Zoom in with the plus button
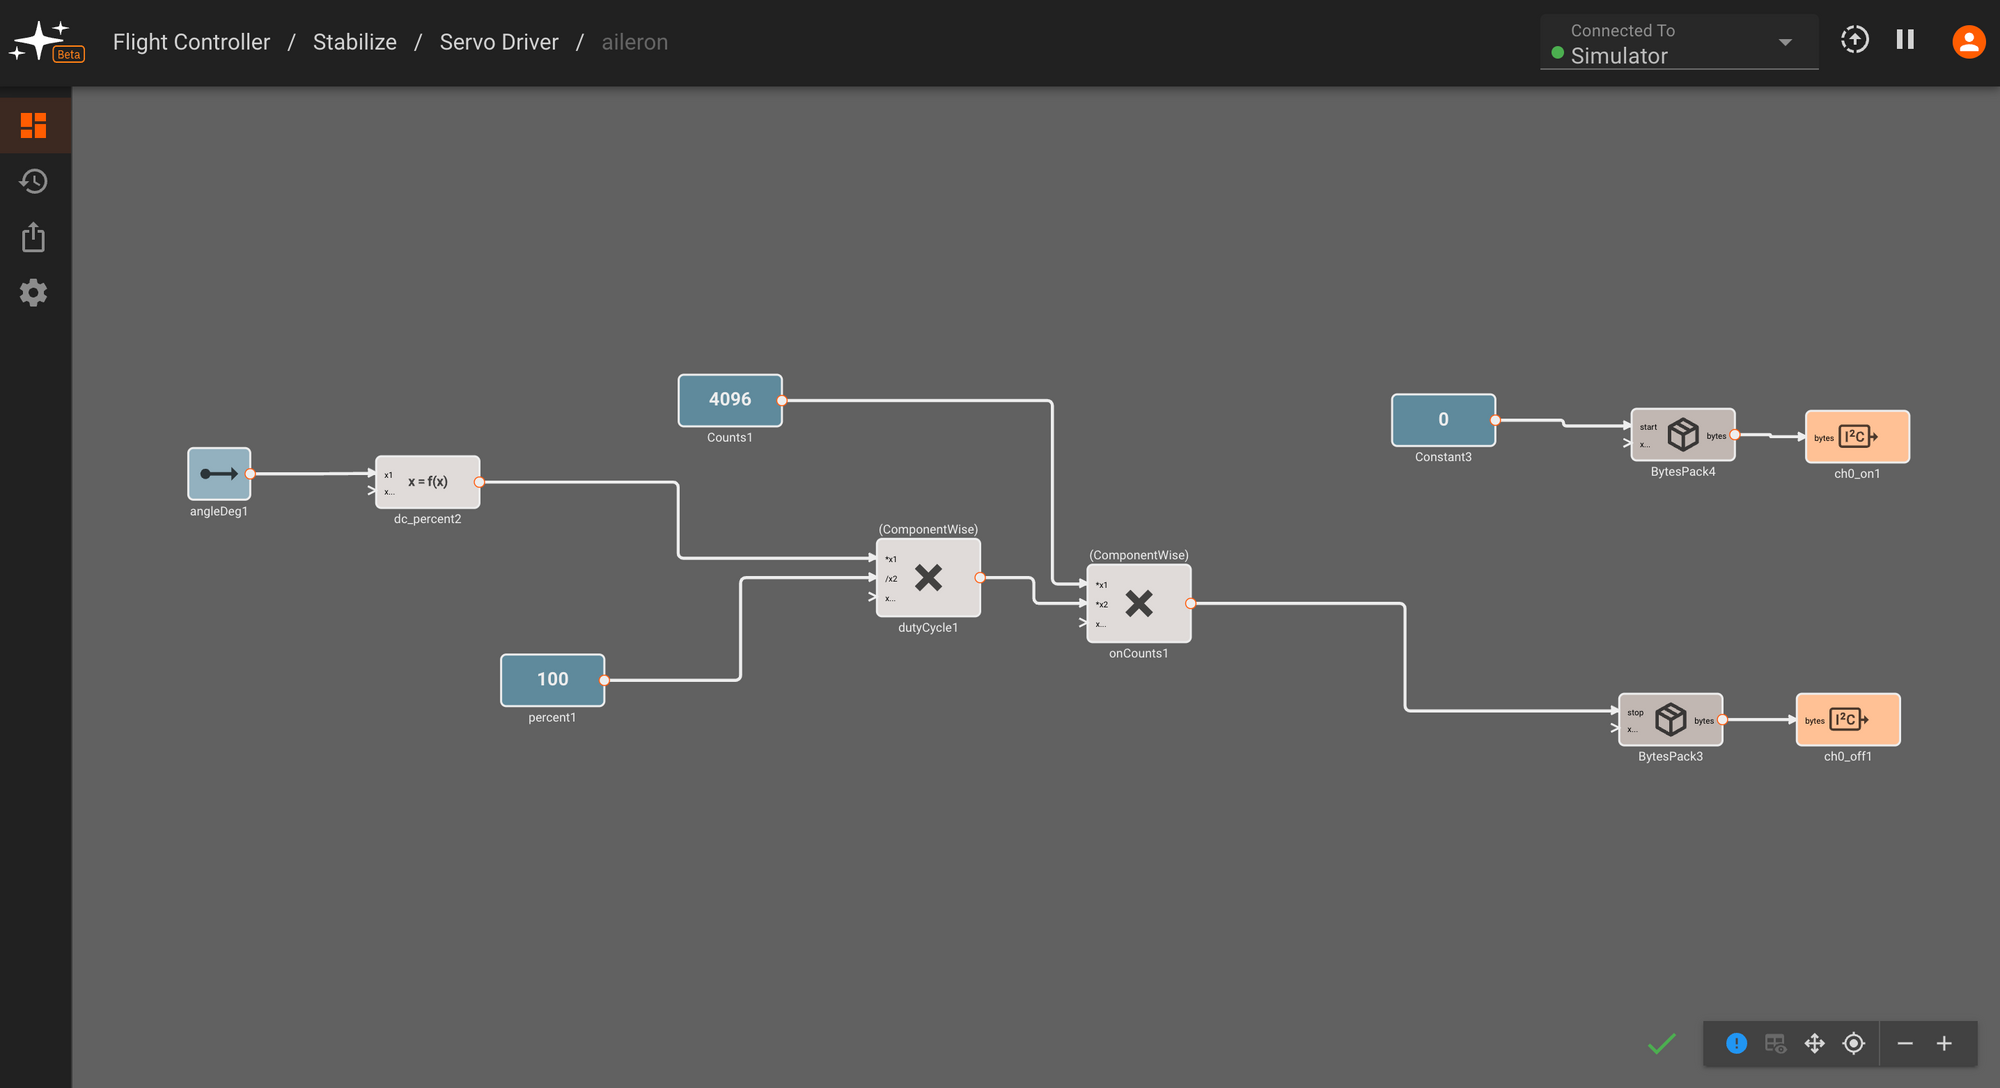Screen dimensions: 2000x1088 coord(1944,1043)
